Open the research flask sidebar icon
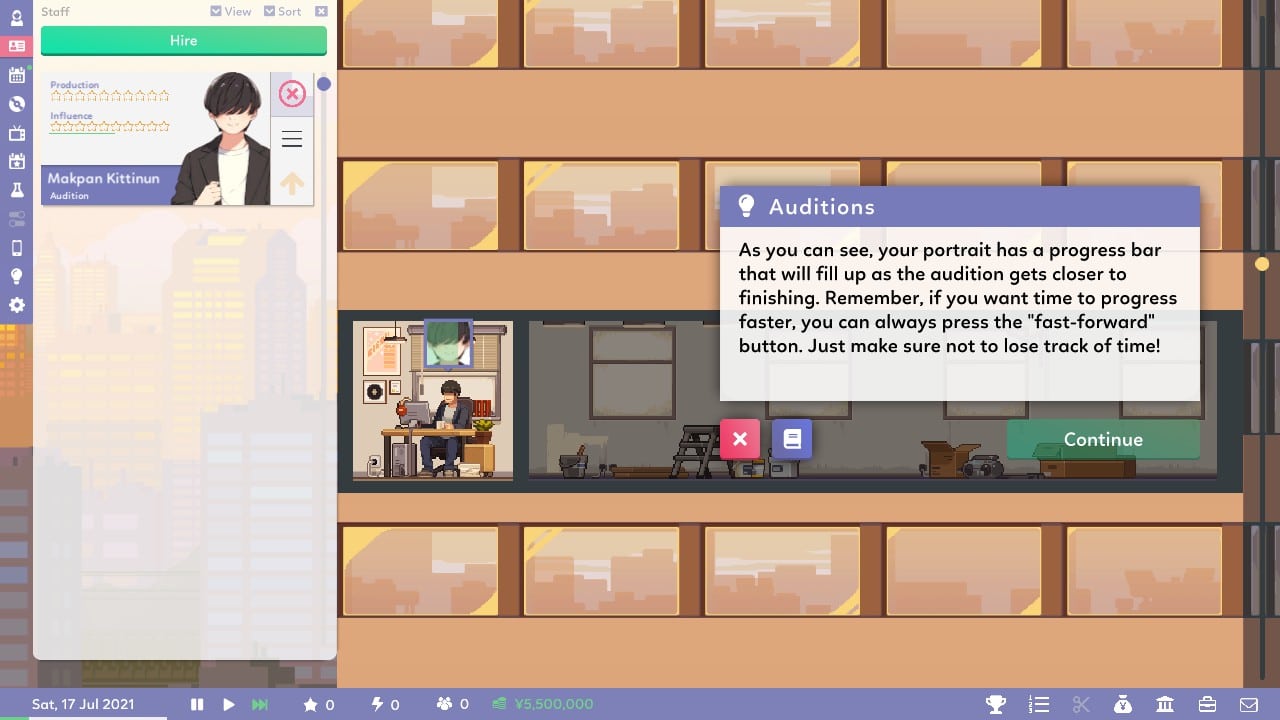Image resolution: width=1280 pixels, height=720 pixels. (16, 190)
